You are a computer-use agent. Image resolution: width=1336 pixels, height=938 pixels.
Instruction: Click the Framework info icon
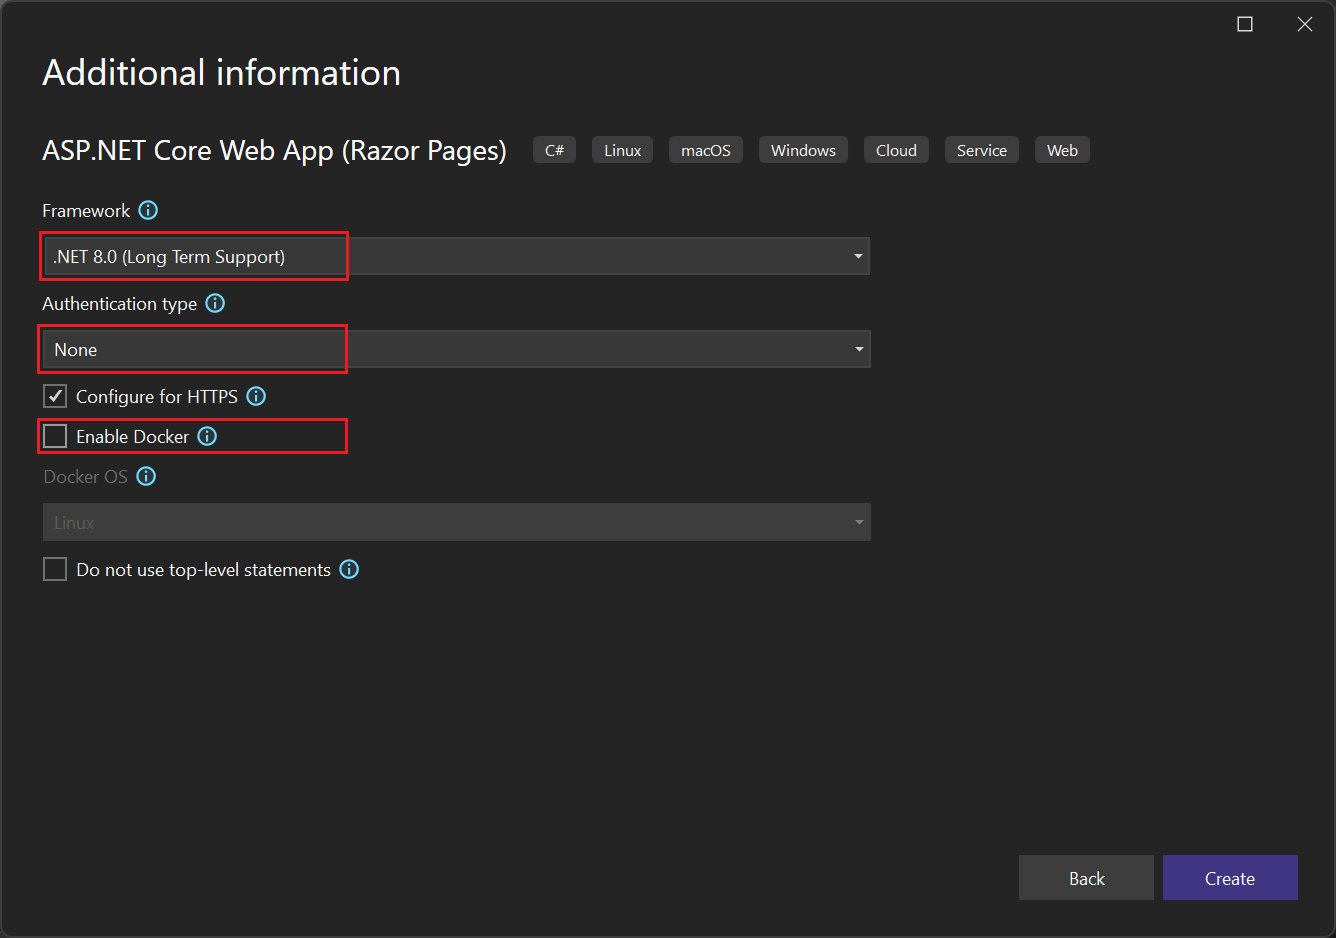(x=148, y=210)
